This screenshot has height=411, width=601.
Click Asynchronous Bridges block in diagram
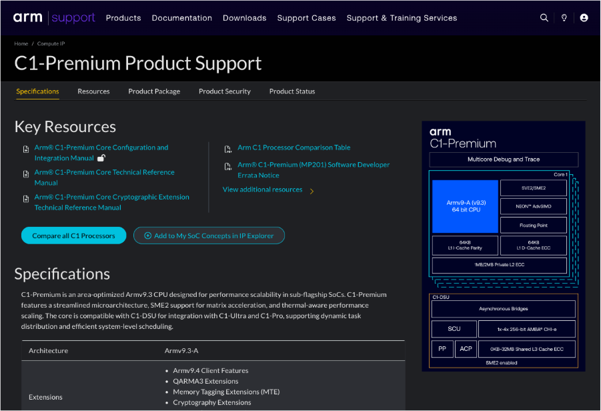[x=503, y=309]
